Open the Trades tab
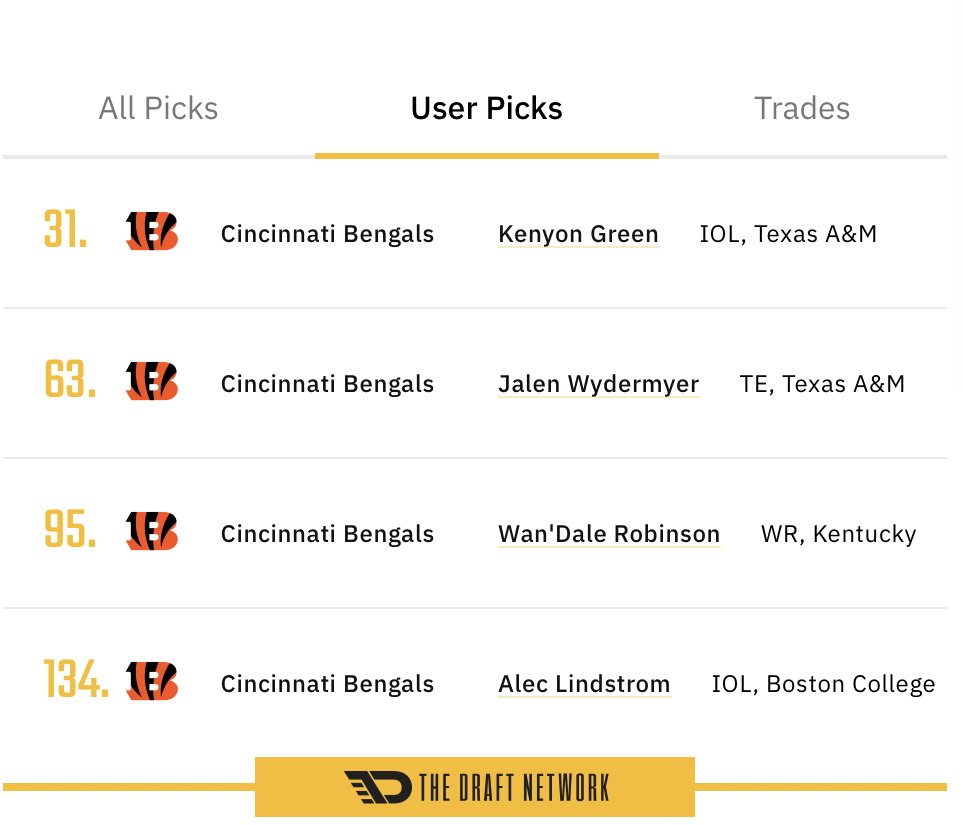The image size is (963, 825). point(801,109)
